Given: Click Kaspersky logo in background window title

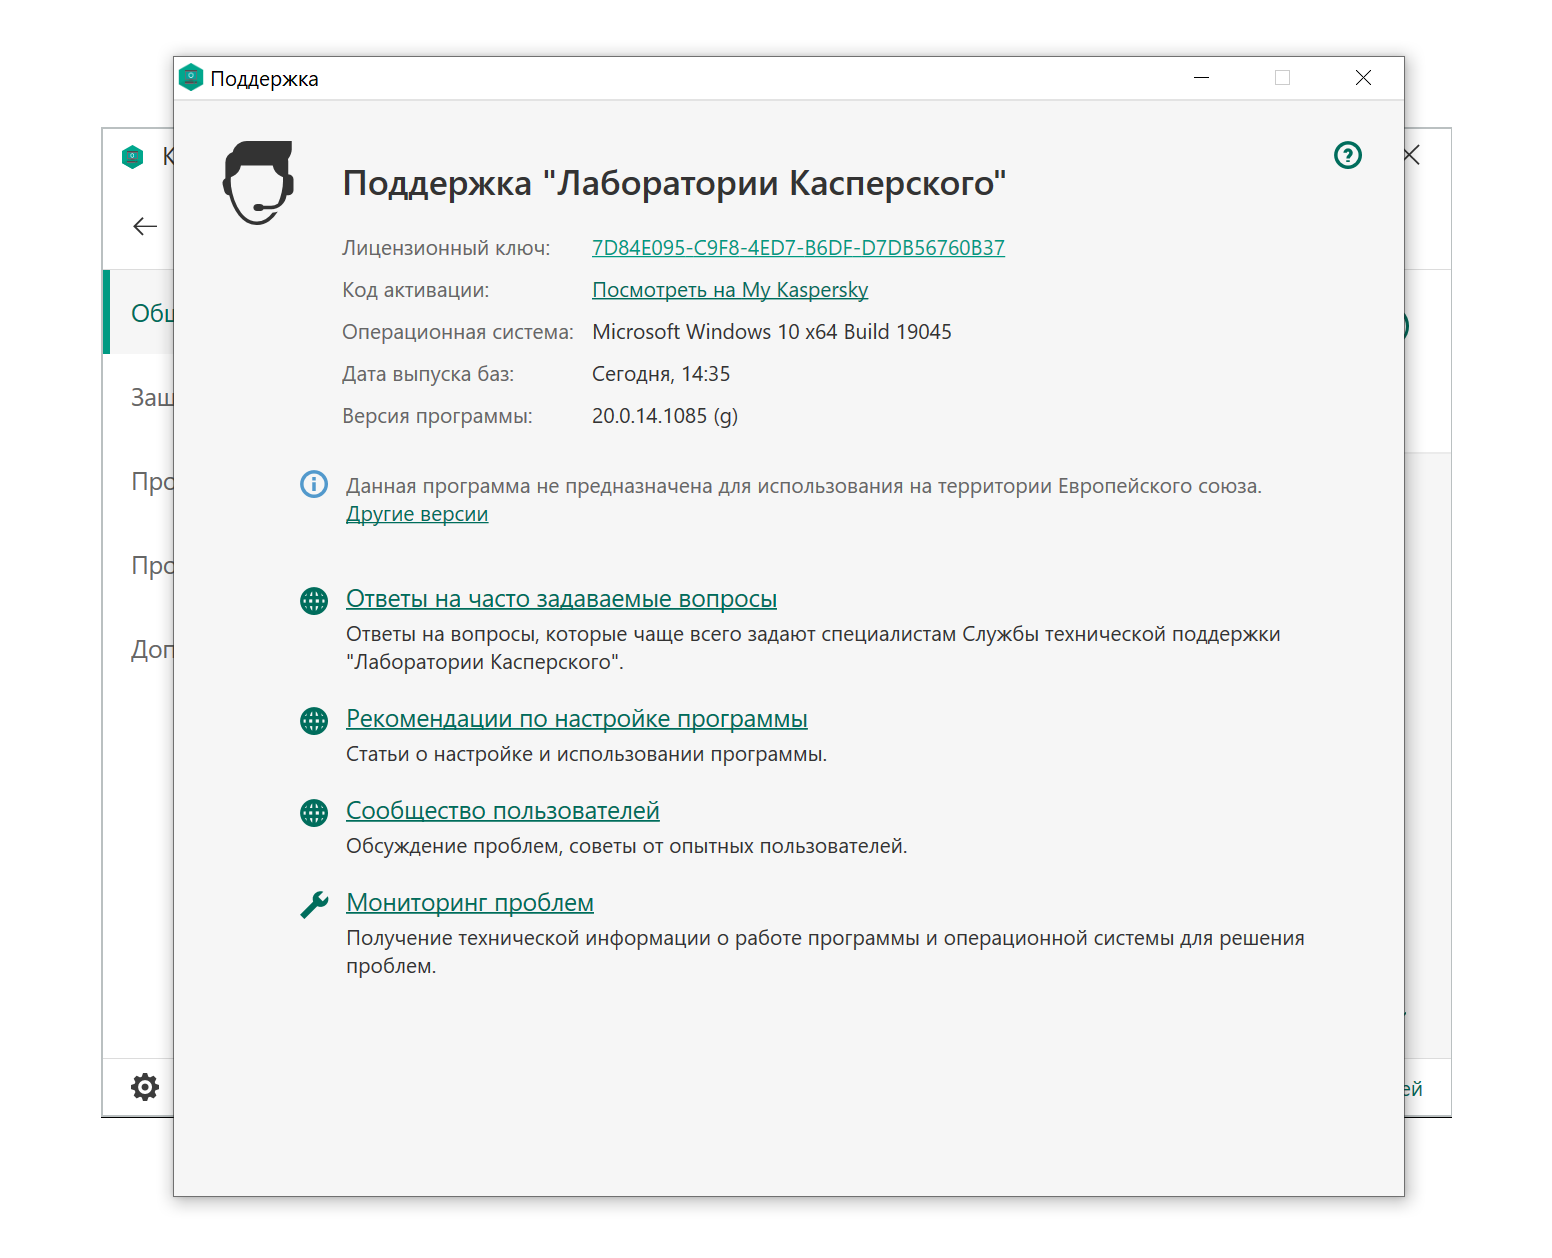Looking at the screenshot, I should (133, 157).
